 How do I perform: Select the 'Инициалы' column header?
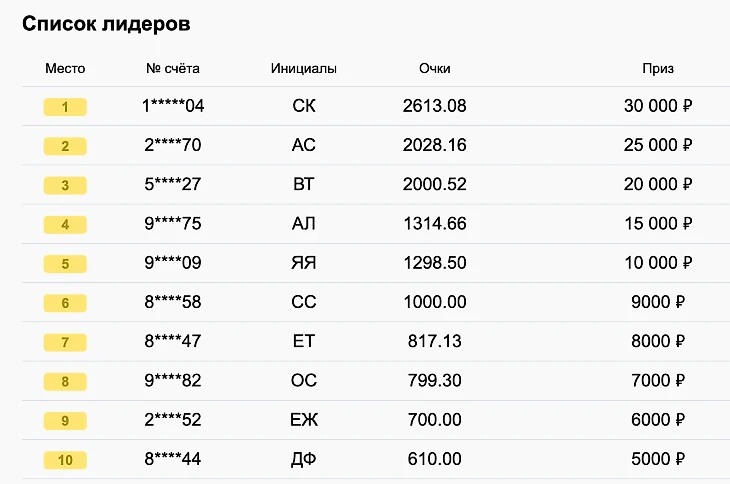(303, 69)
